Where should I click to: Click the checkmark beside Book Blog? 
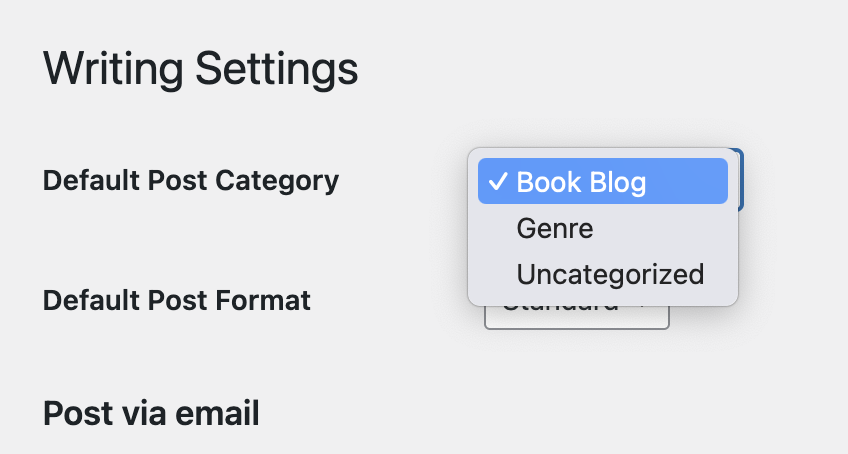tap(497, 182)
